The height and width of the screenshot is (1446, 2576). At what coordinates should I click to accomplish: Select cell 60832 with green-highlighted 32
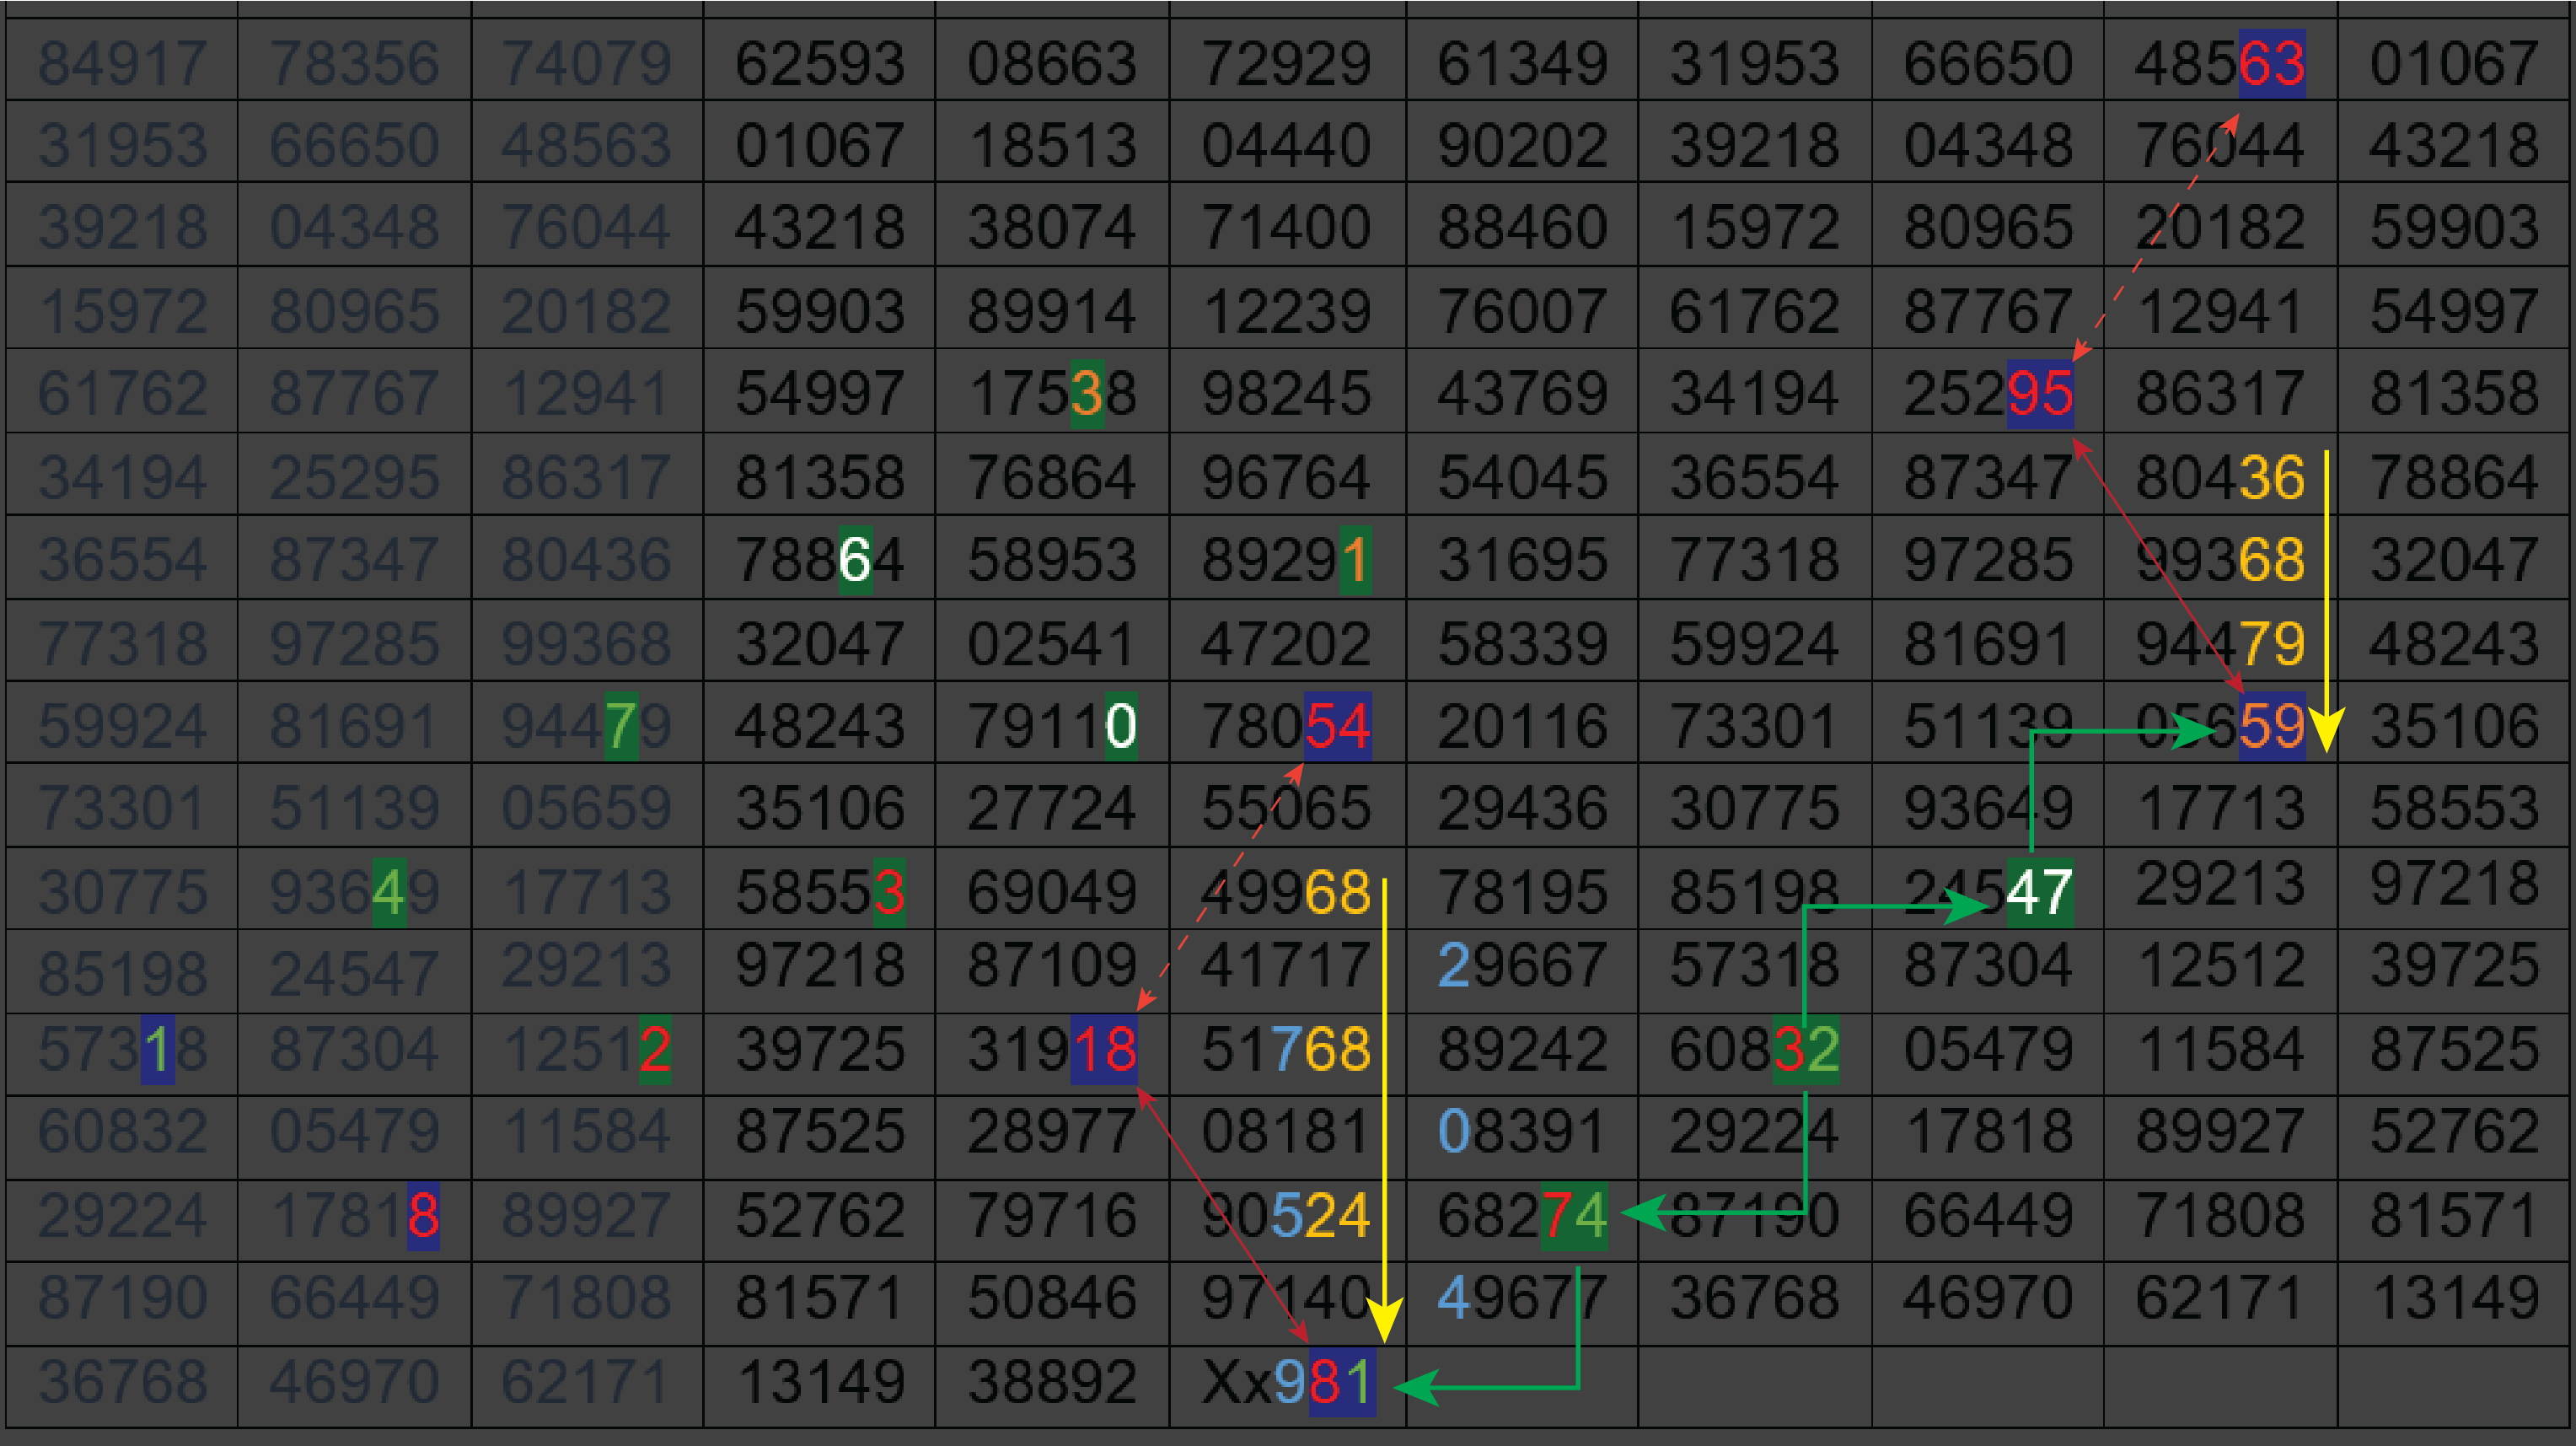[1753, 1049]
